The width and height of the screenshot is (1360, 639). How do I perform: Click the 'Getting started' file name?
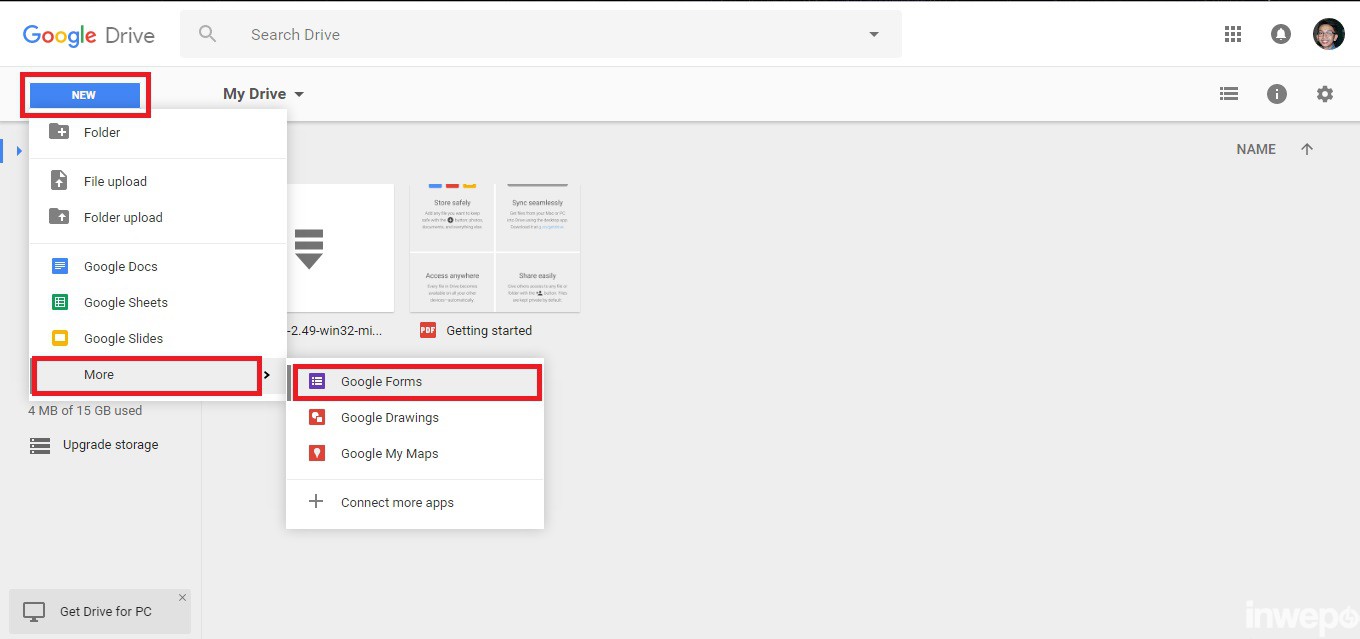pyautogui.click(x=489, y=330)
